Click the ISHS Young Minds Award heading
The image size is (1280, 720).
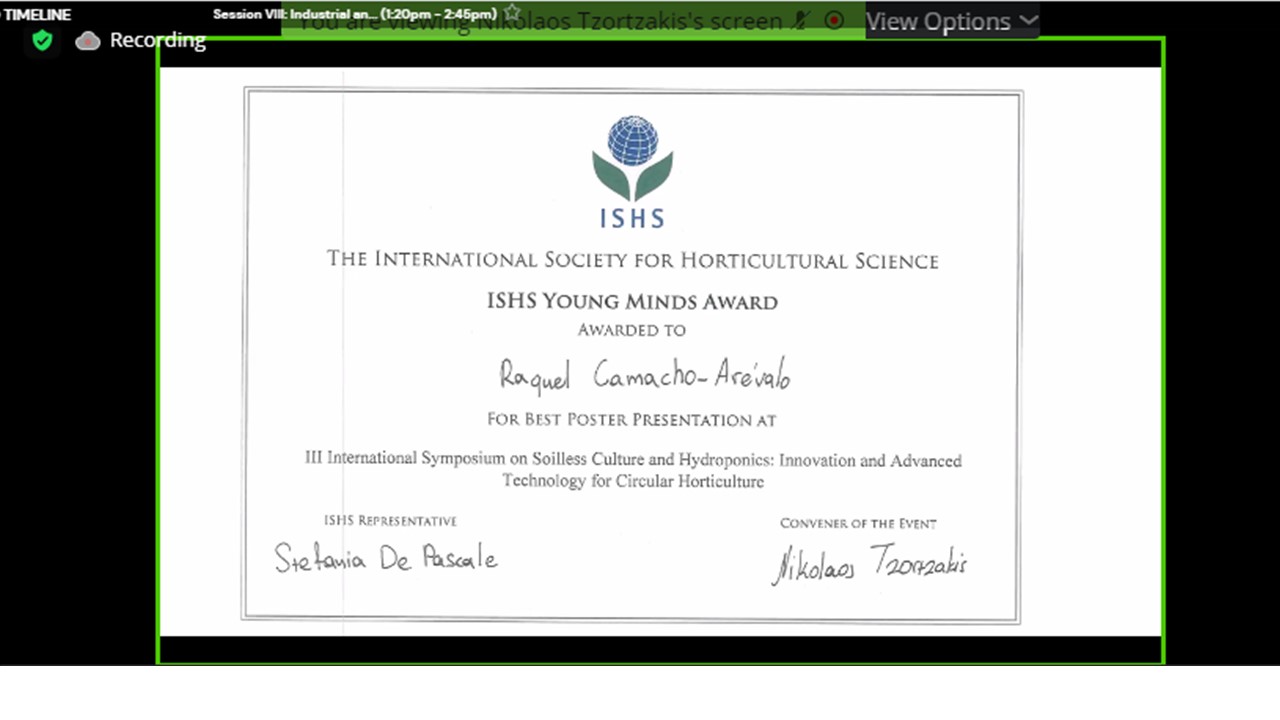[x=632, y=301]
